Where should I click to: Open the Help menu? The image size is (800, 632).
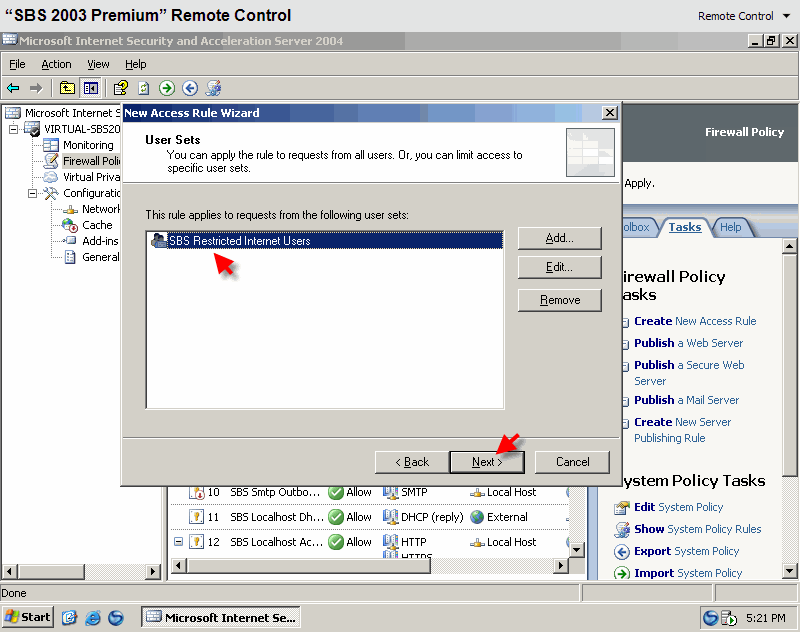[x=136, y=64]
